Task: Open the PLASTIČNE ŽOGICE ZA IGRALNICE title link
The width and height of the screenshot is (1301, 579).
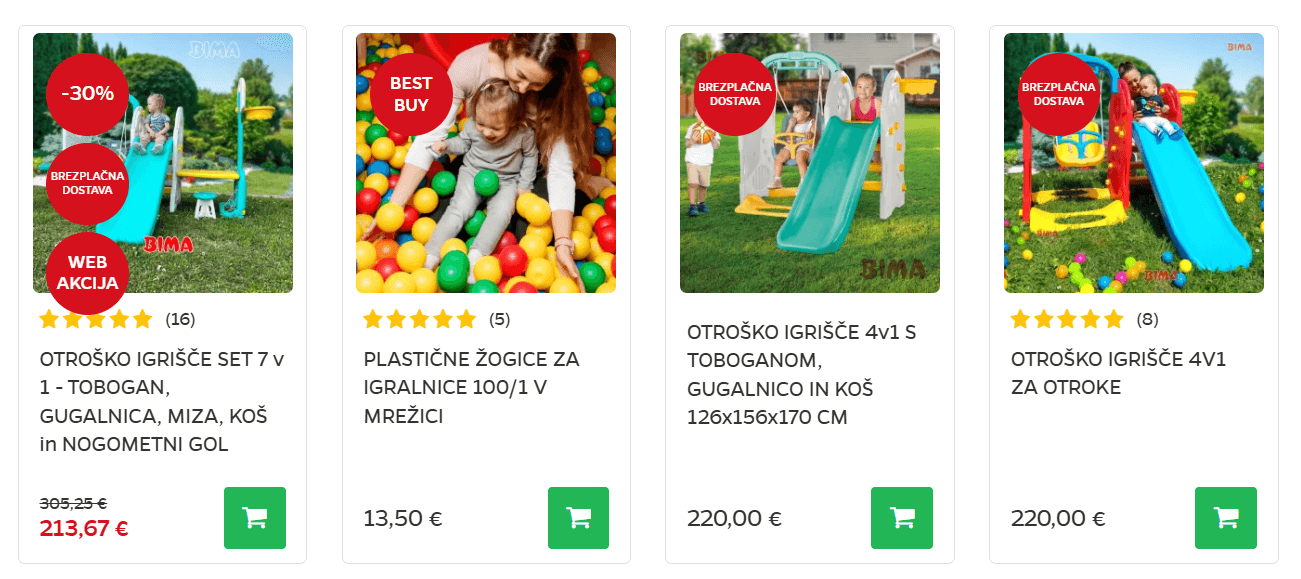Action: pos(471,387)
